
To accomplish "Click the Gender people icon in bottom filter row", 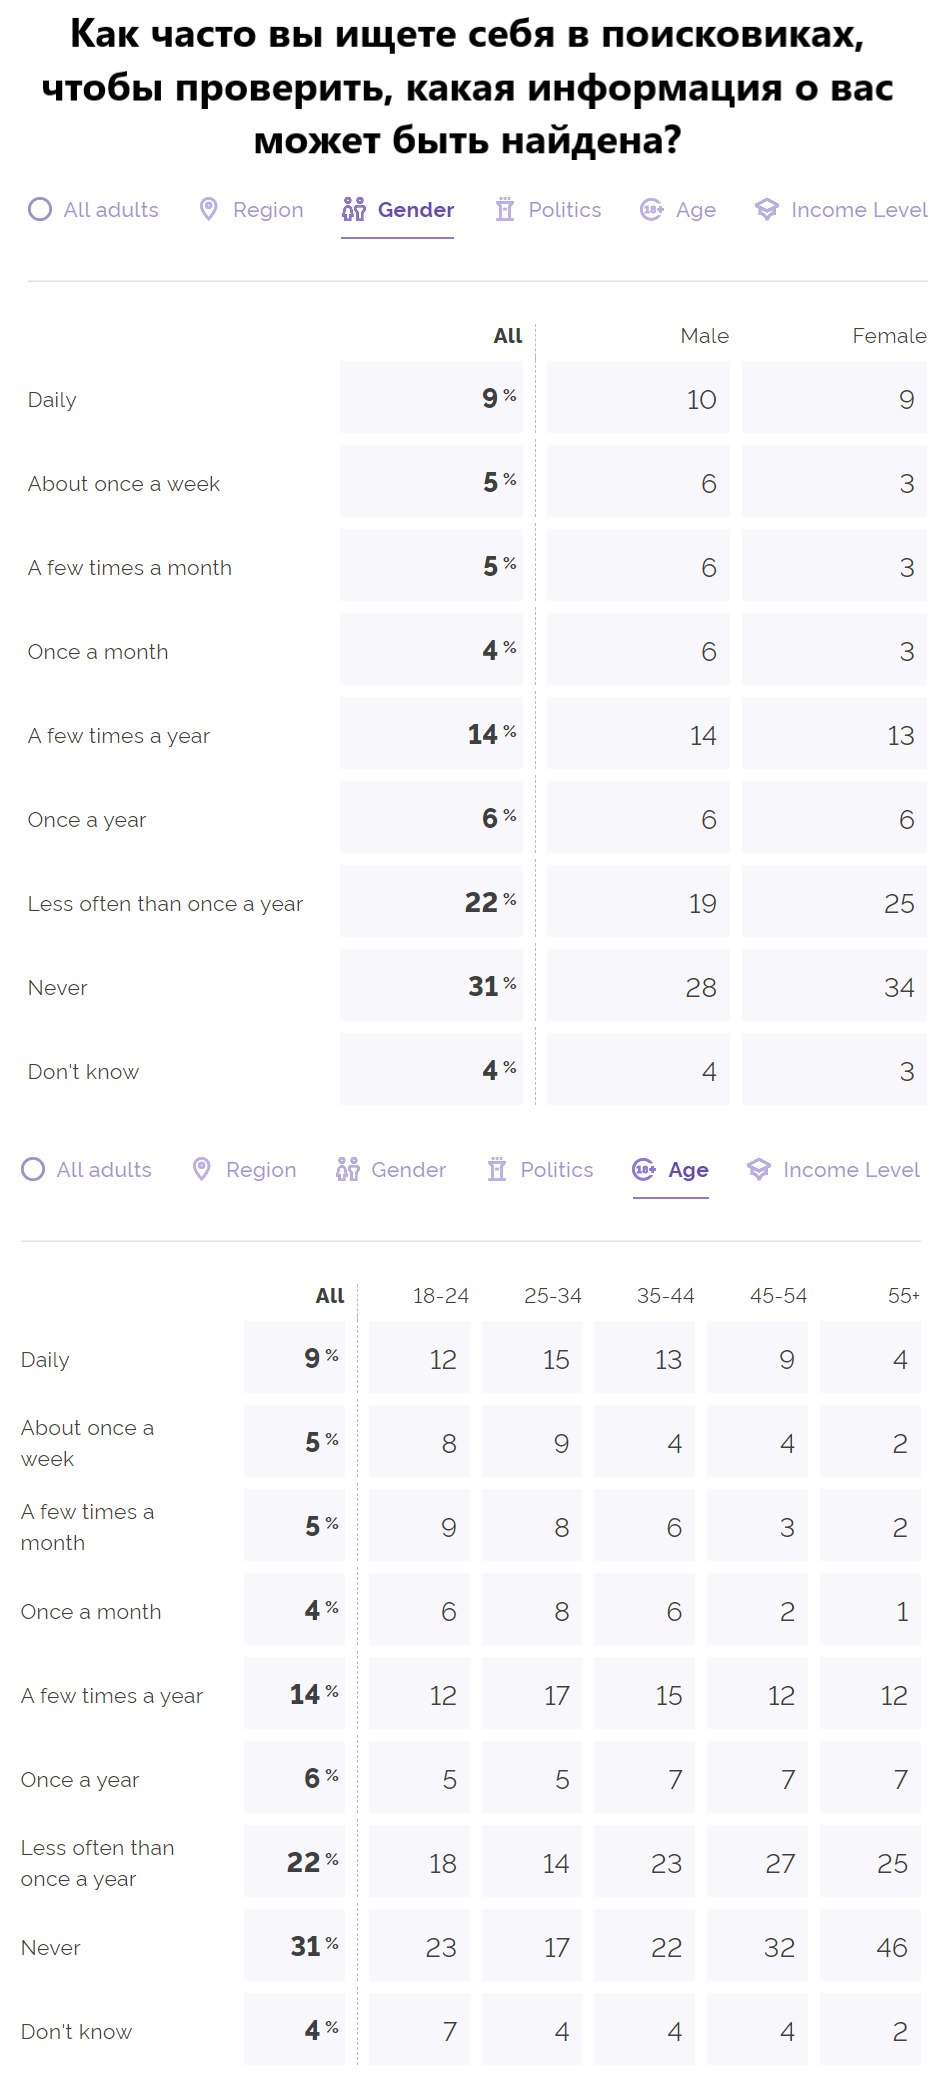I will click(x=347, y=1170).
